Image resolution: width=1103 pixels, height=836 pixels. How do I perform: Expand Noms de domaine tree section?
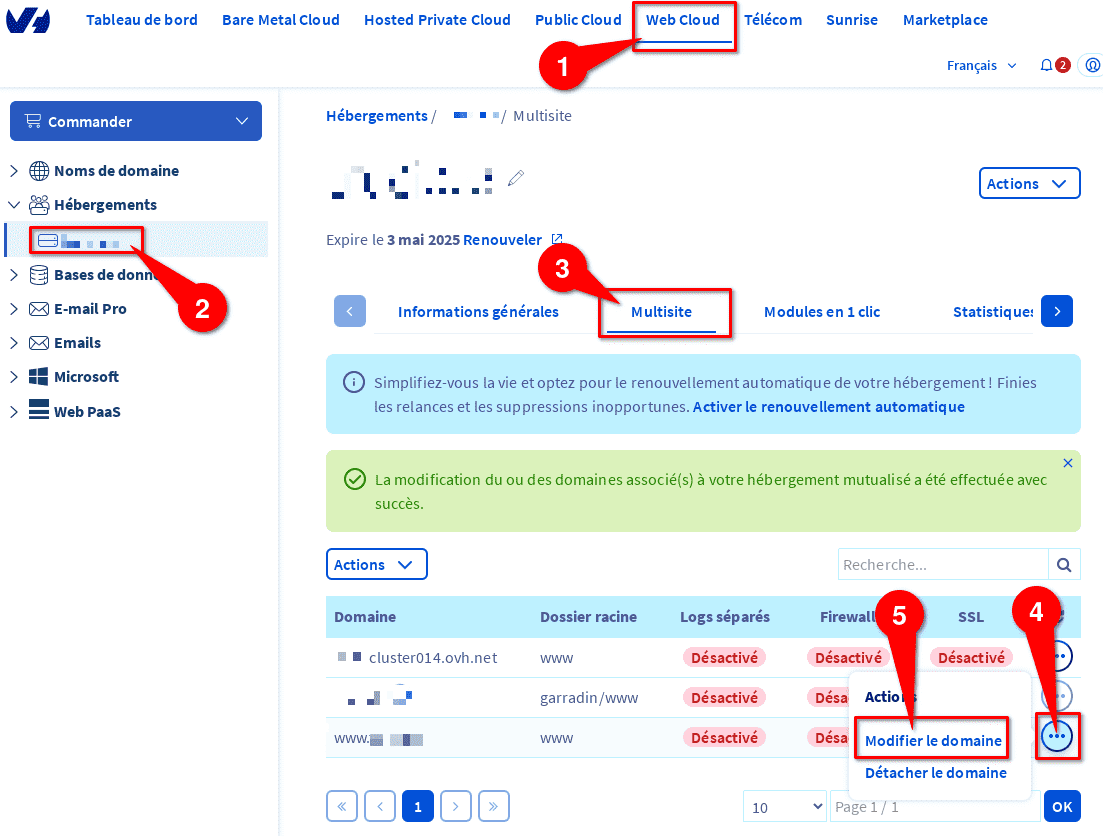14,170
